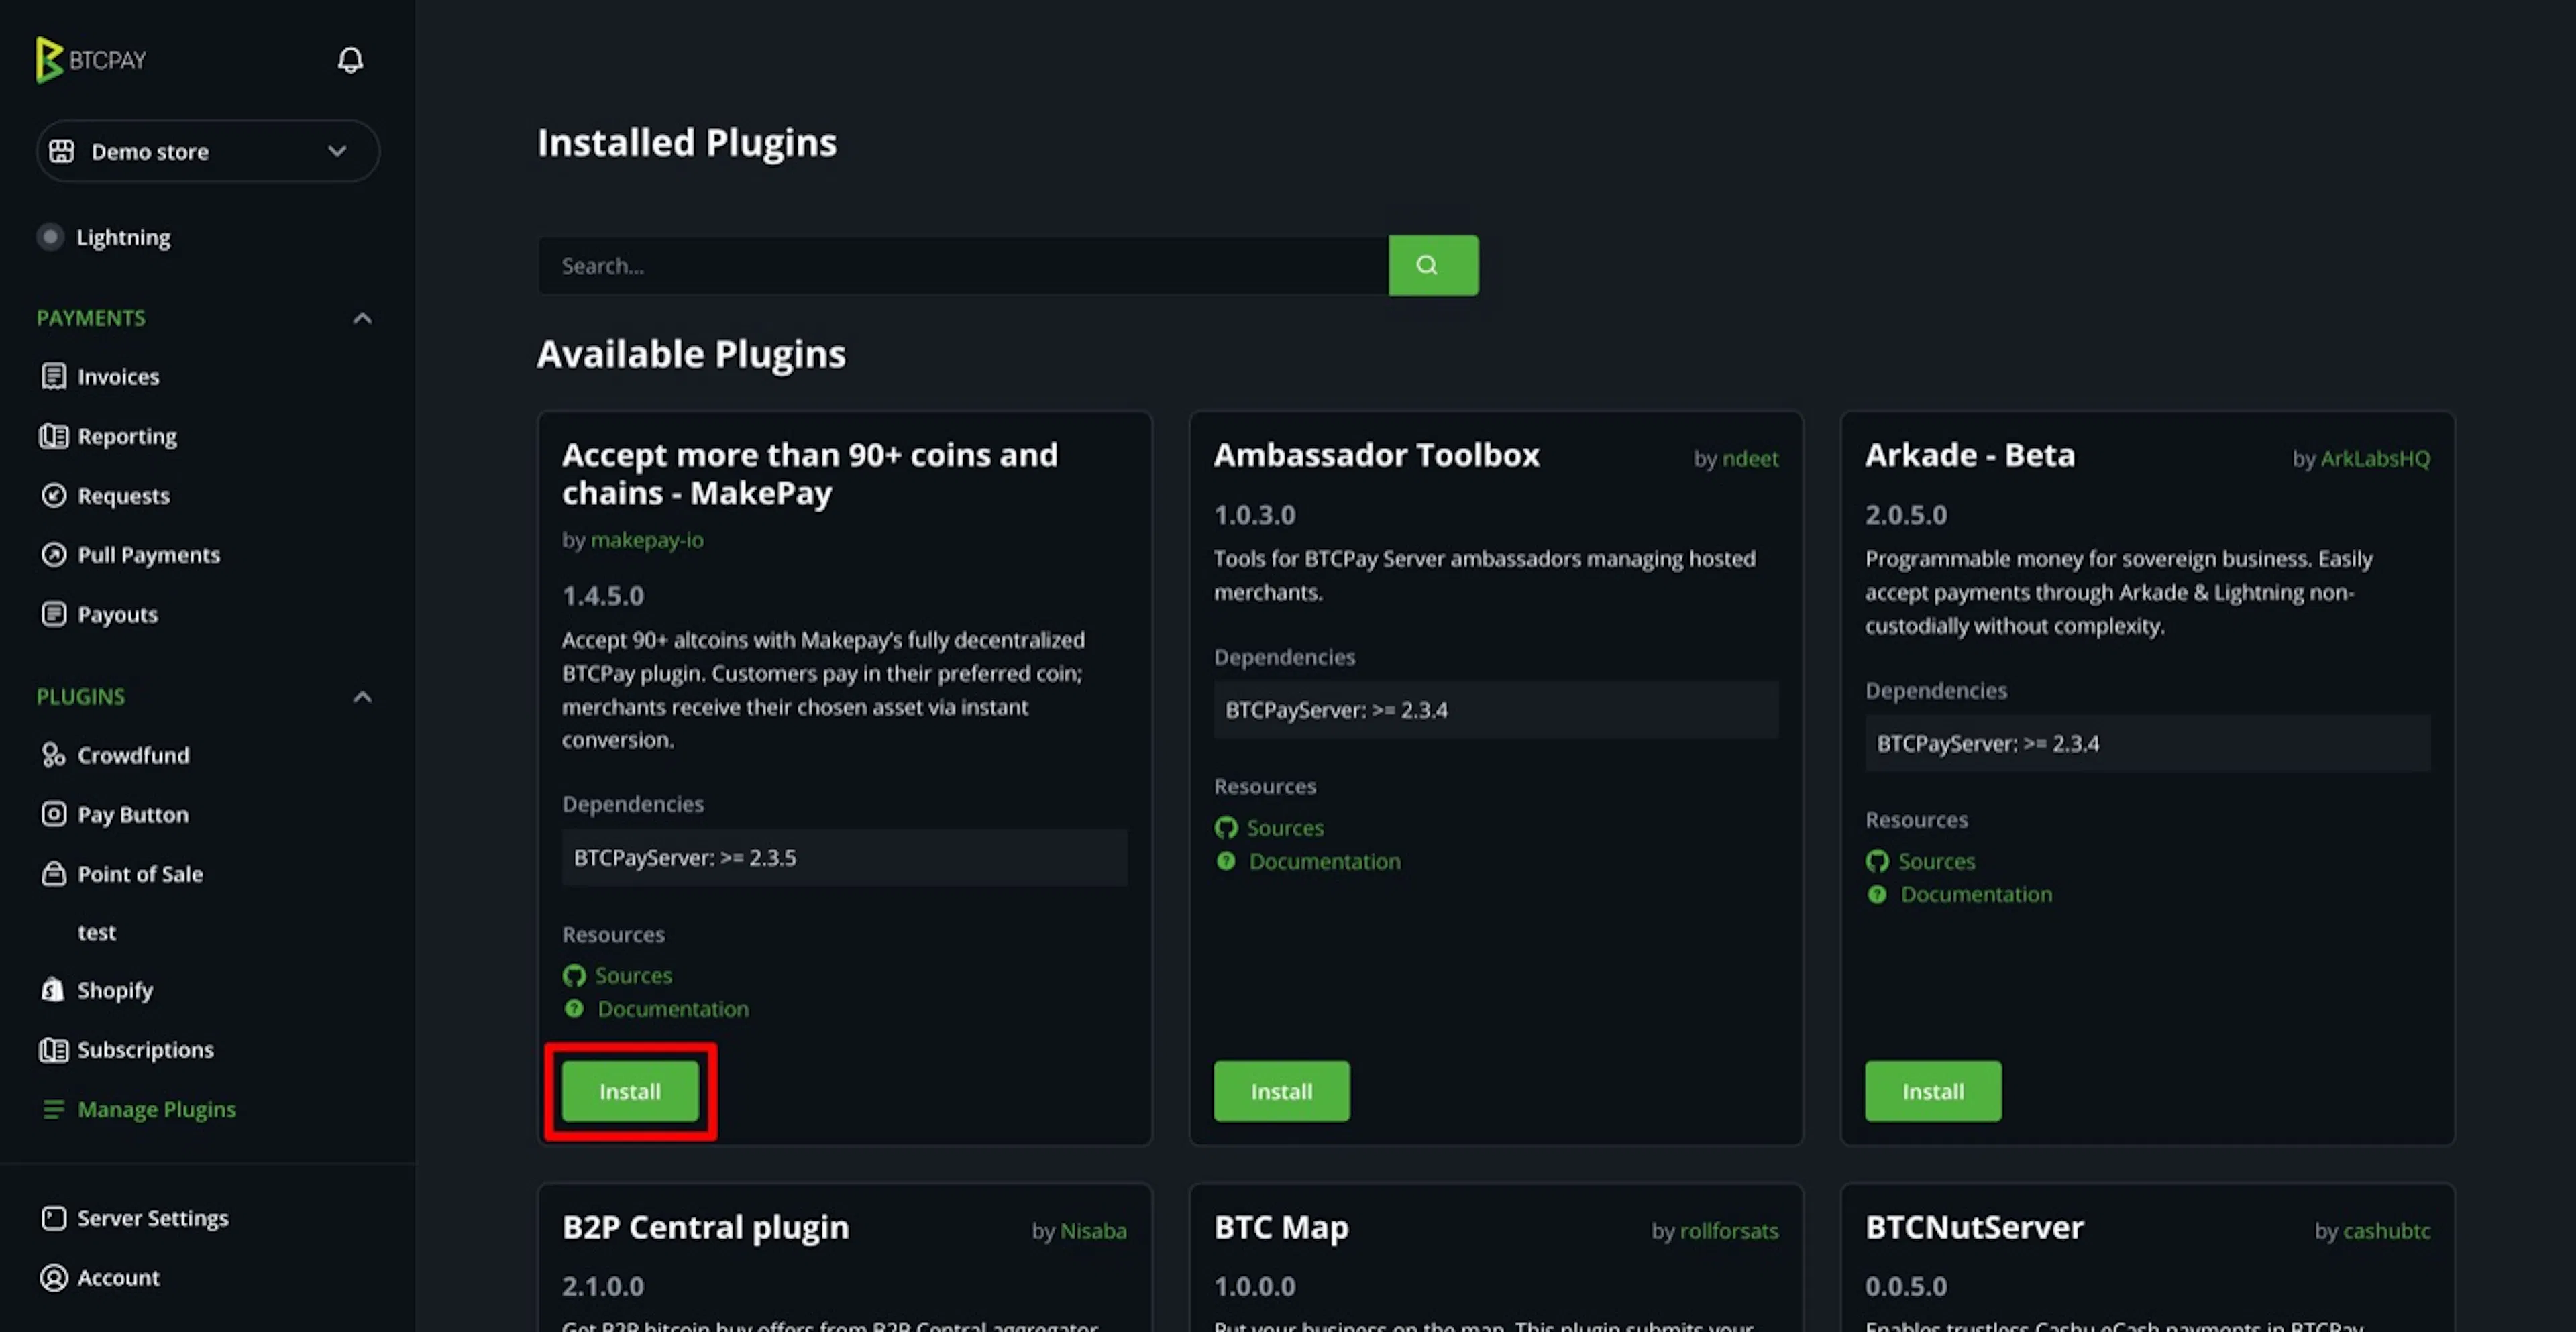Open the Reporting page
This screenshot has height=1332, width=2576.
[127, 436]
